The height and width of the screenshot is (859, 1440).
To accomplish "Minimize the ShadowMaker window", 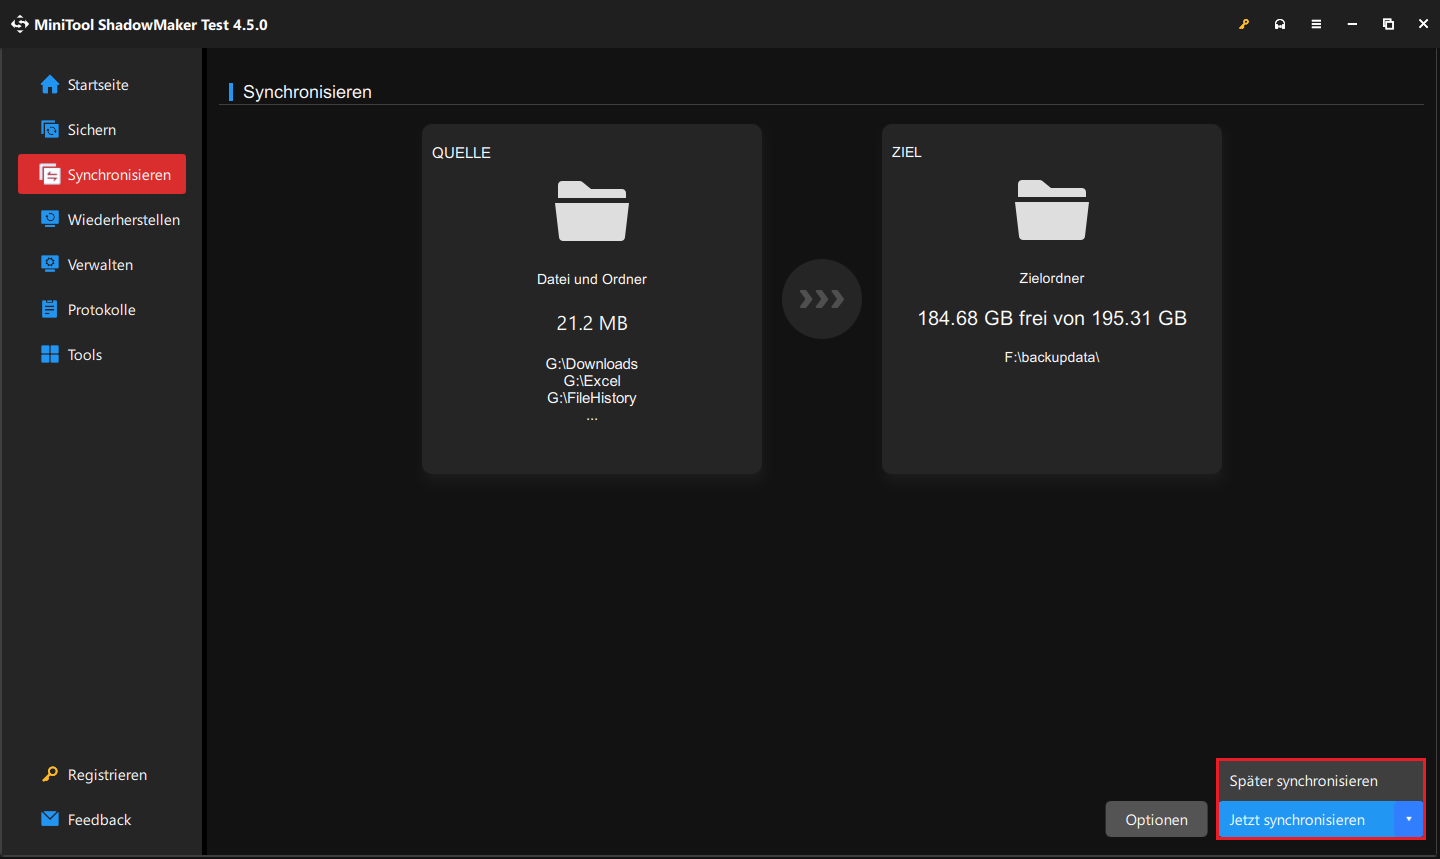I will tap(1352, 24).
